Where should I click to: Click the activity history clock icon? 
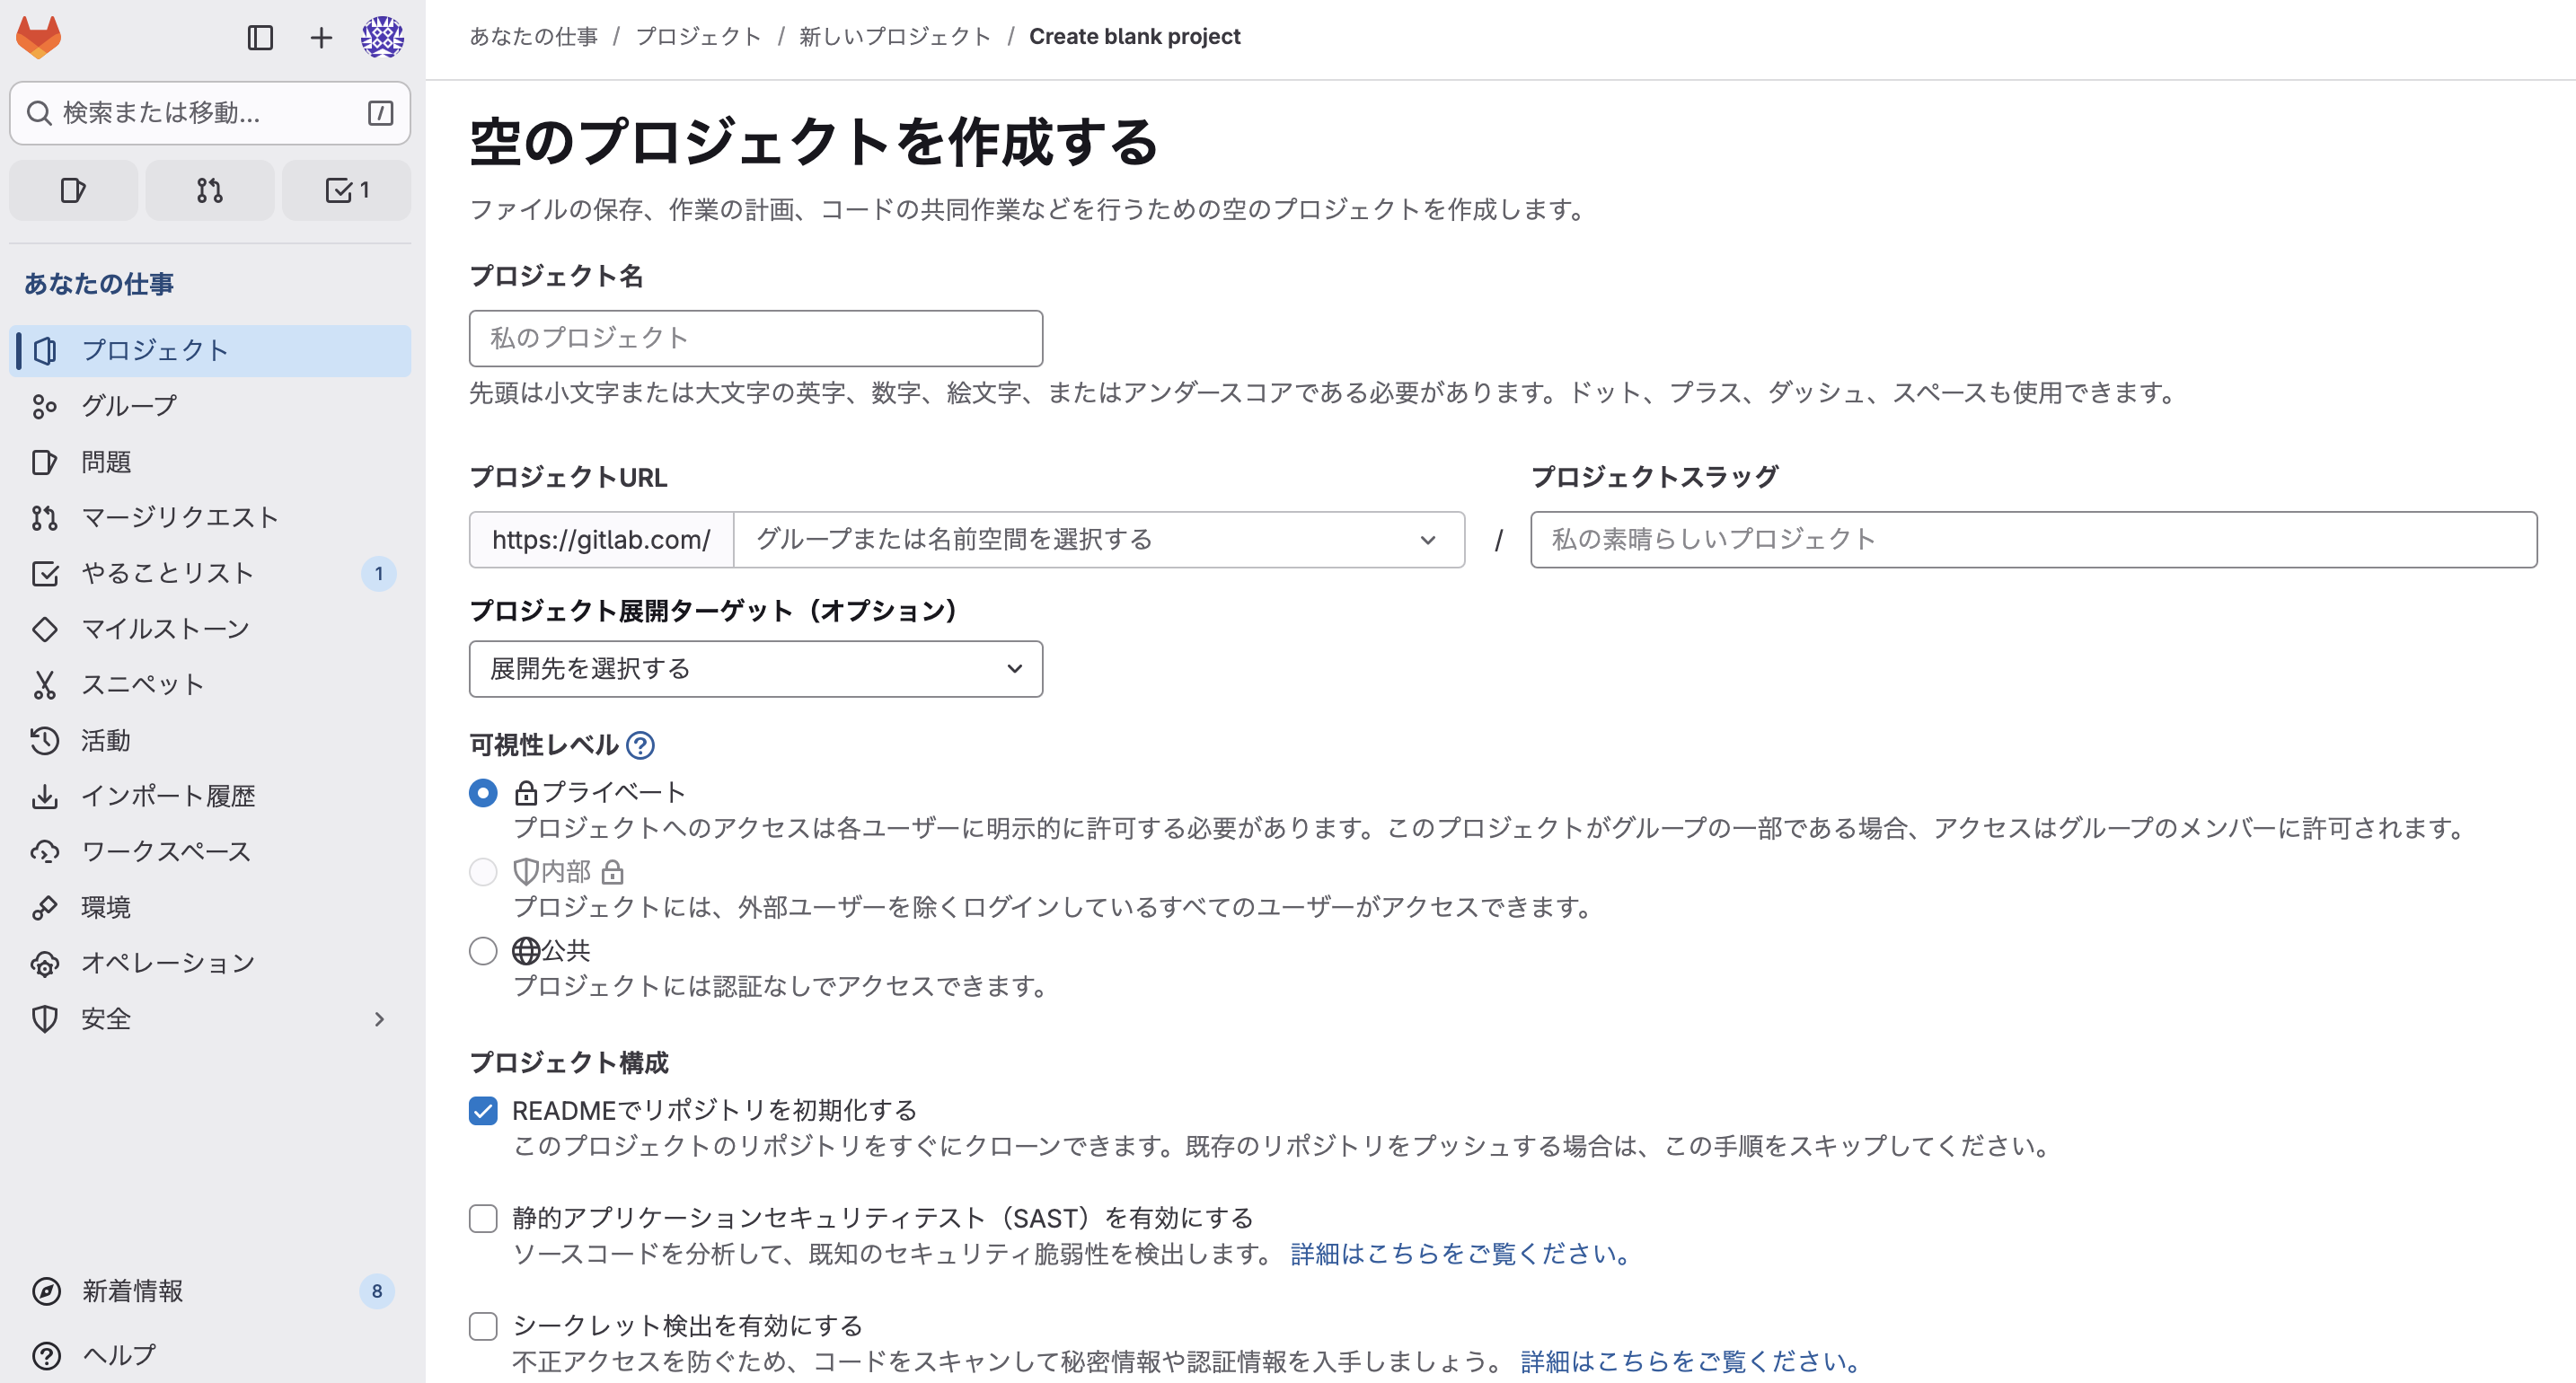click(x=45, y=740)
